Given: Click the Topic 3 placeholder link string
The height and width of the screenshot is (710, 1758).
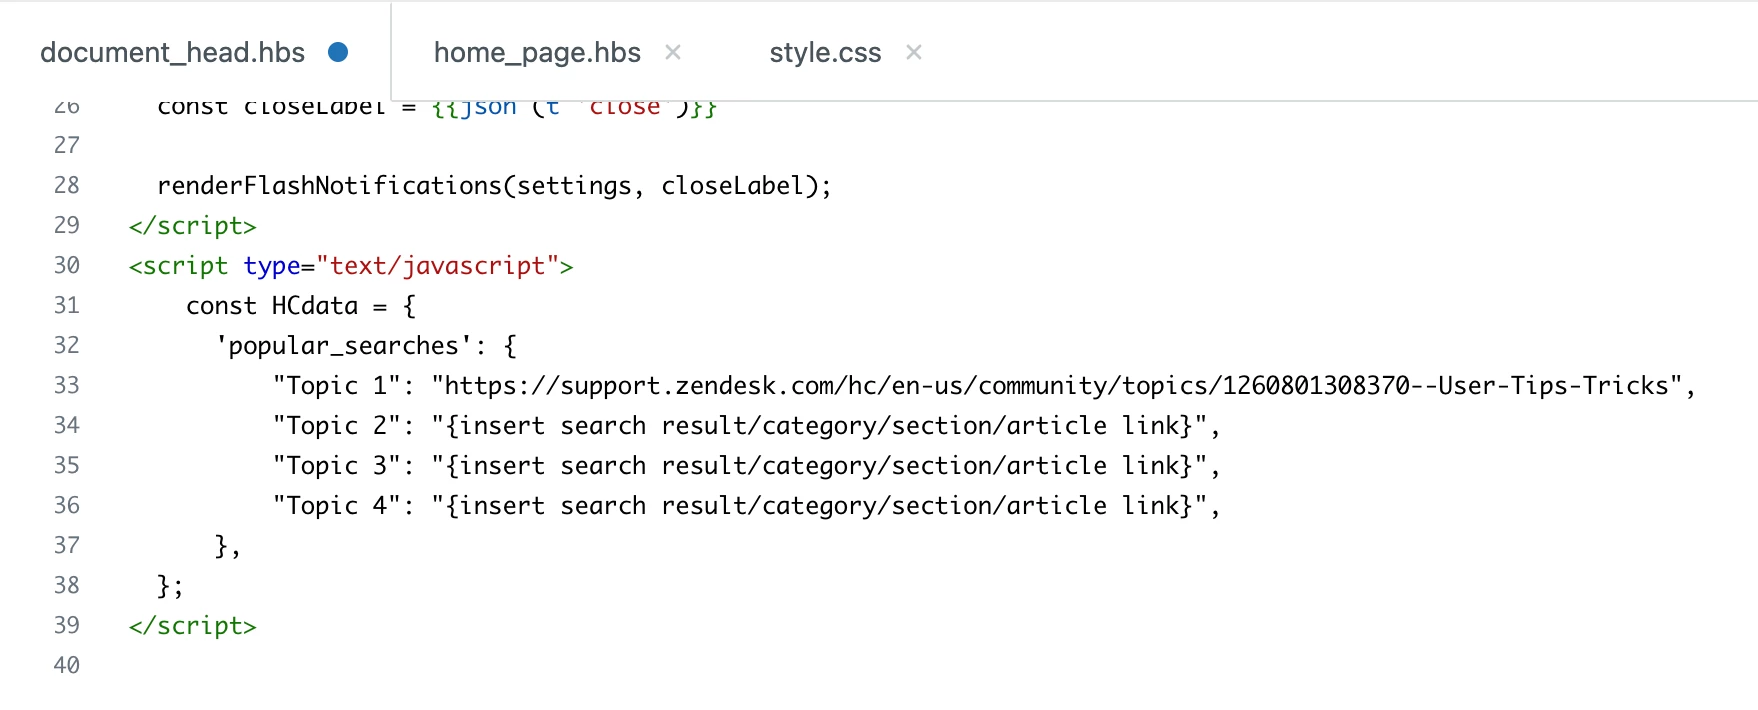Looking at the screenshot, I should pyautogui.click(x=819, y=466).
